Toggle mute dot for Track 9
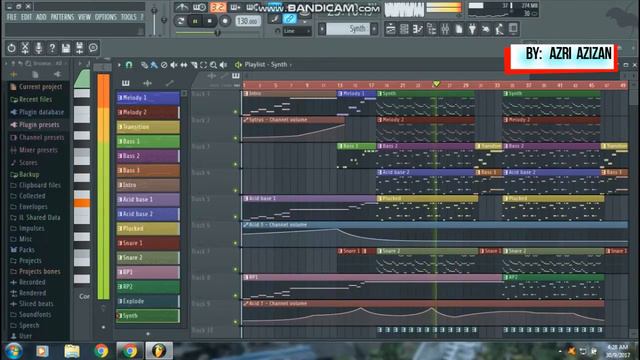Image resolution: width=640 pixels, height=360 pixels. pyautogui.click(x=236, y=322)
